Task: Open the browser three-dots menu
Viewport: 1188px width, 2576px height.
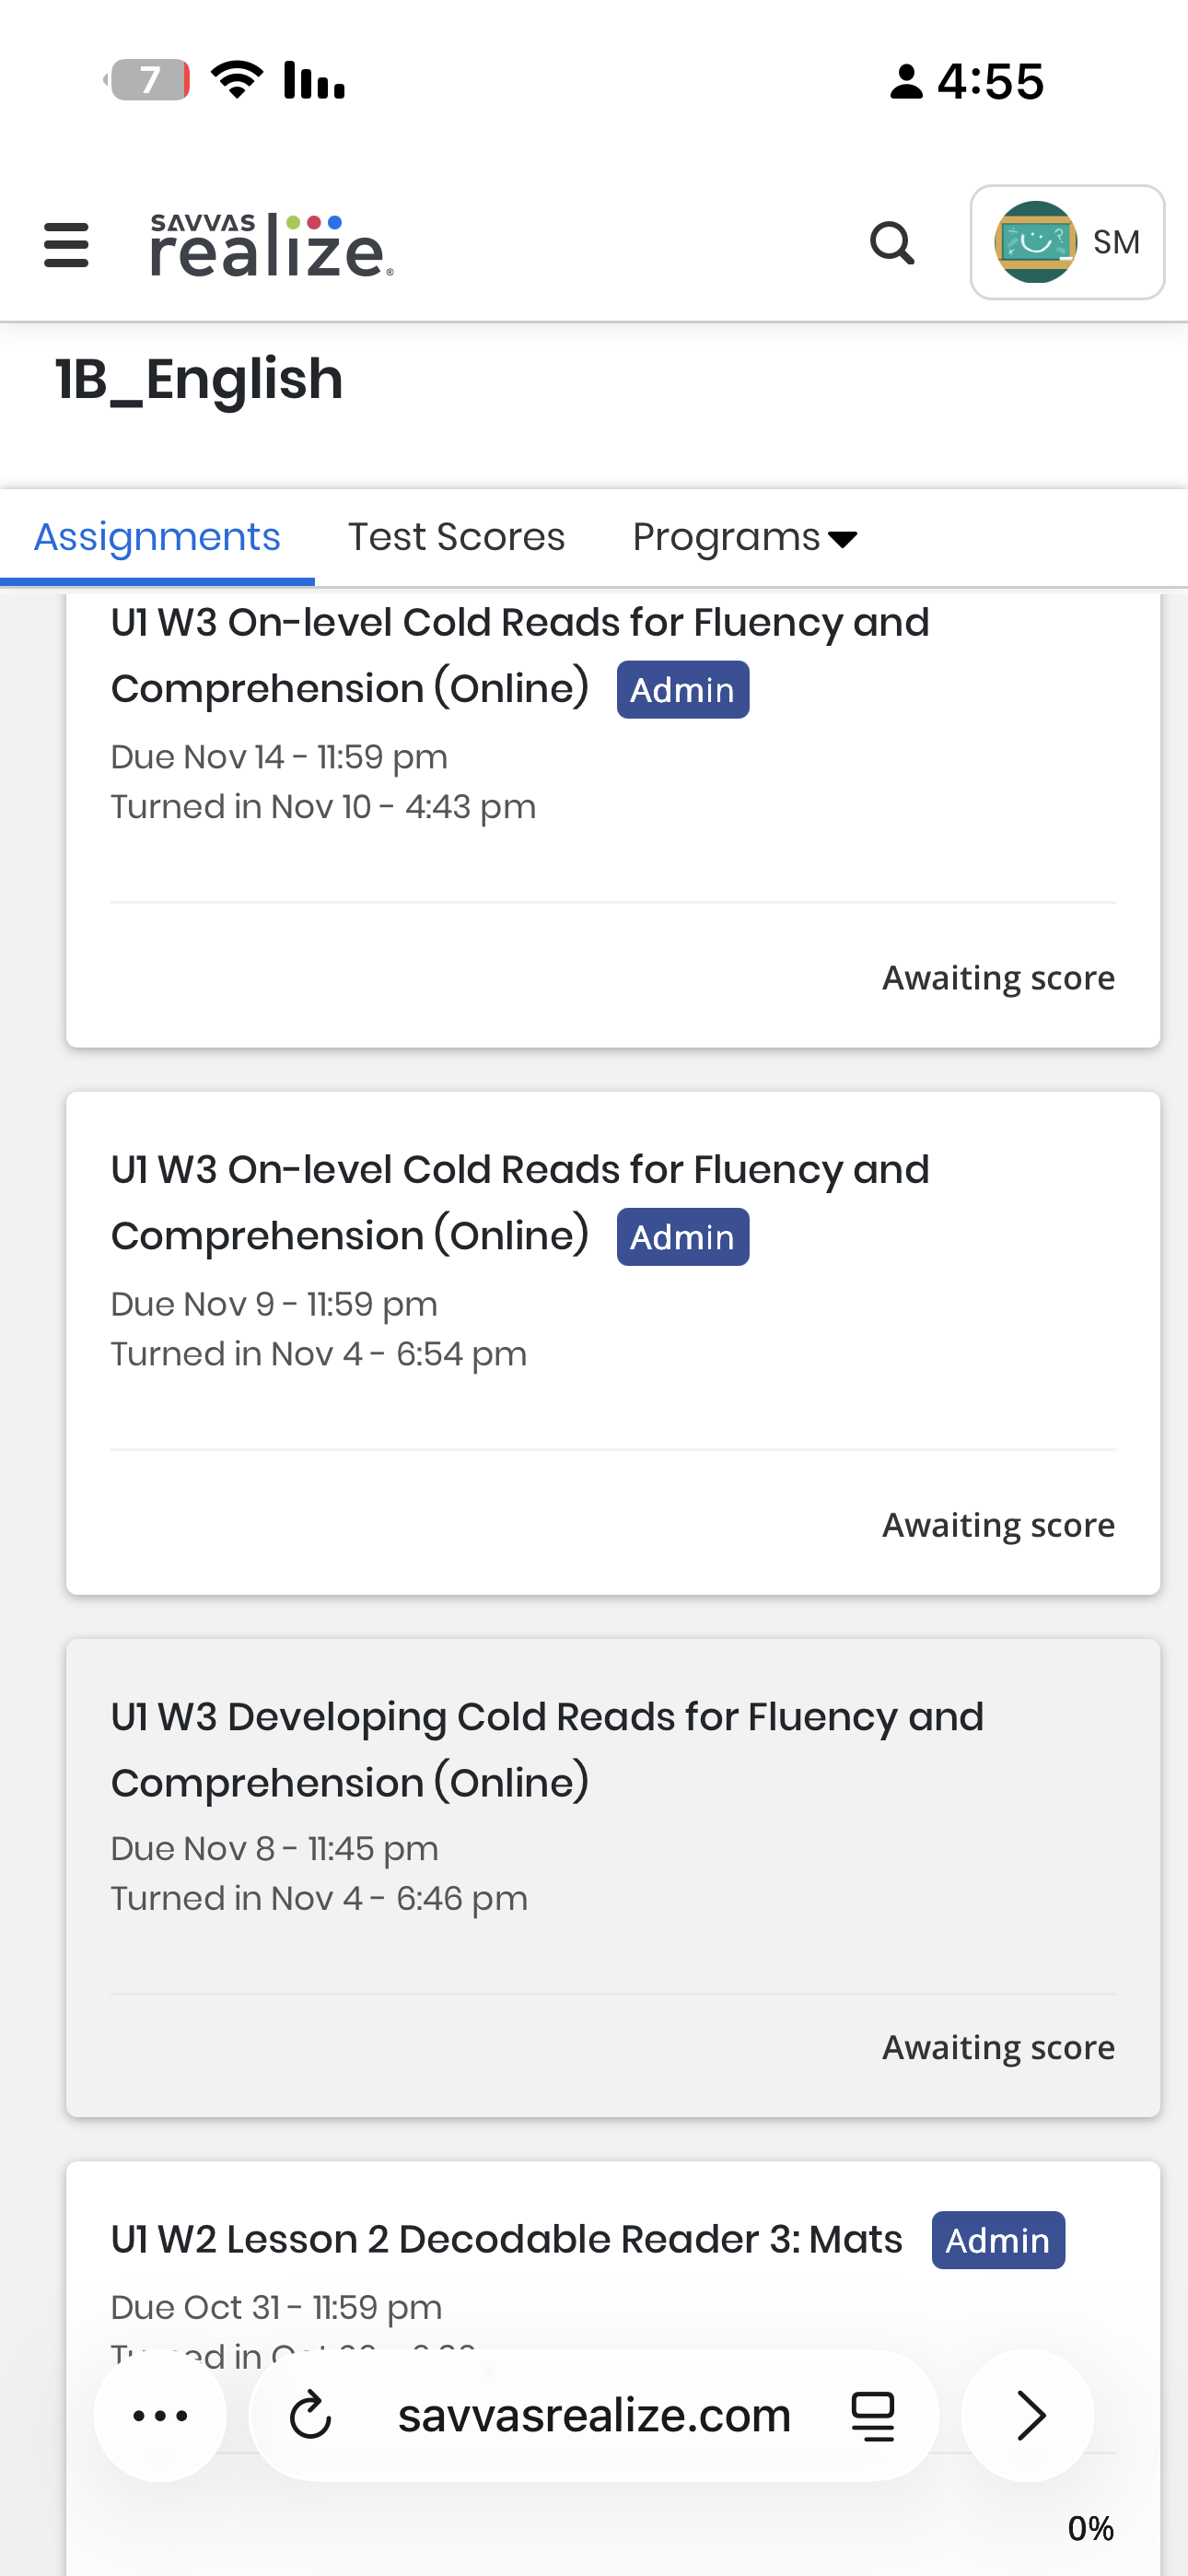Action: (x=160, y=2415)
